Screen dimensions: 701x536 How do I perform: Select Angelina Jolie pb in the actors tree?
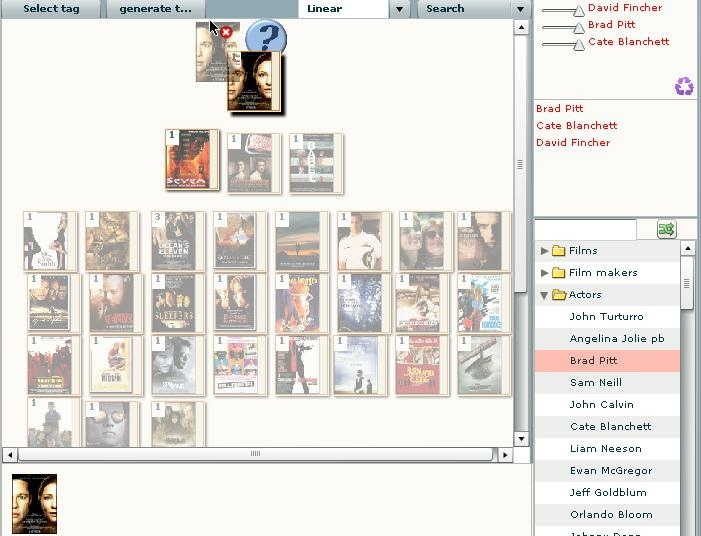click(608, 339)
